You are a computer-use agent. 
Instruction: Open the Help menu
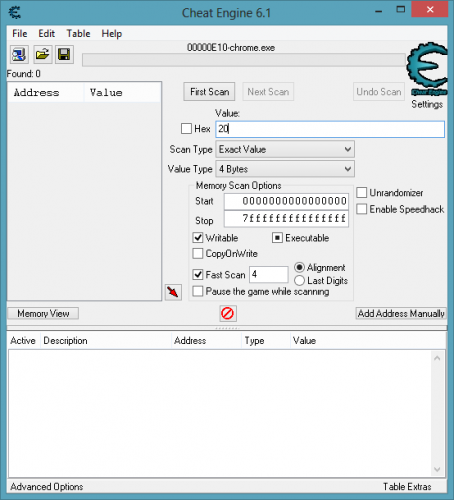coord(112,34)
